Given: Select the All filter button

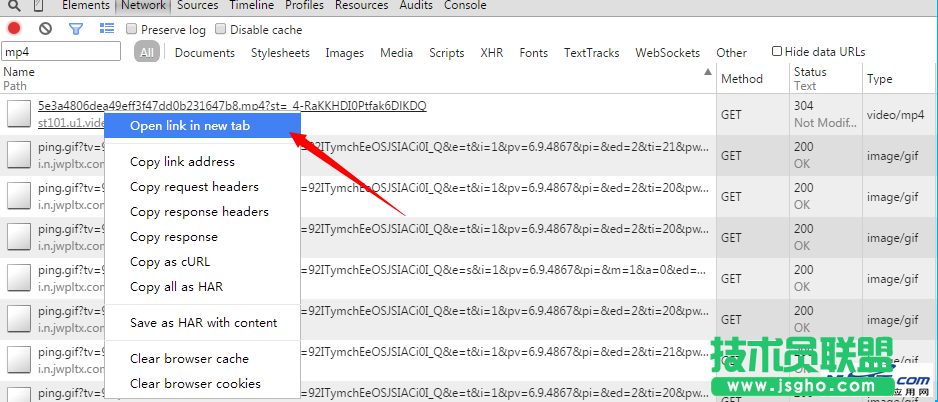Looking at the screenshot, I should pyautogui.click(x=147, y=52).
